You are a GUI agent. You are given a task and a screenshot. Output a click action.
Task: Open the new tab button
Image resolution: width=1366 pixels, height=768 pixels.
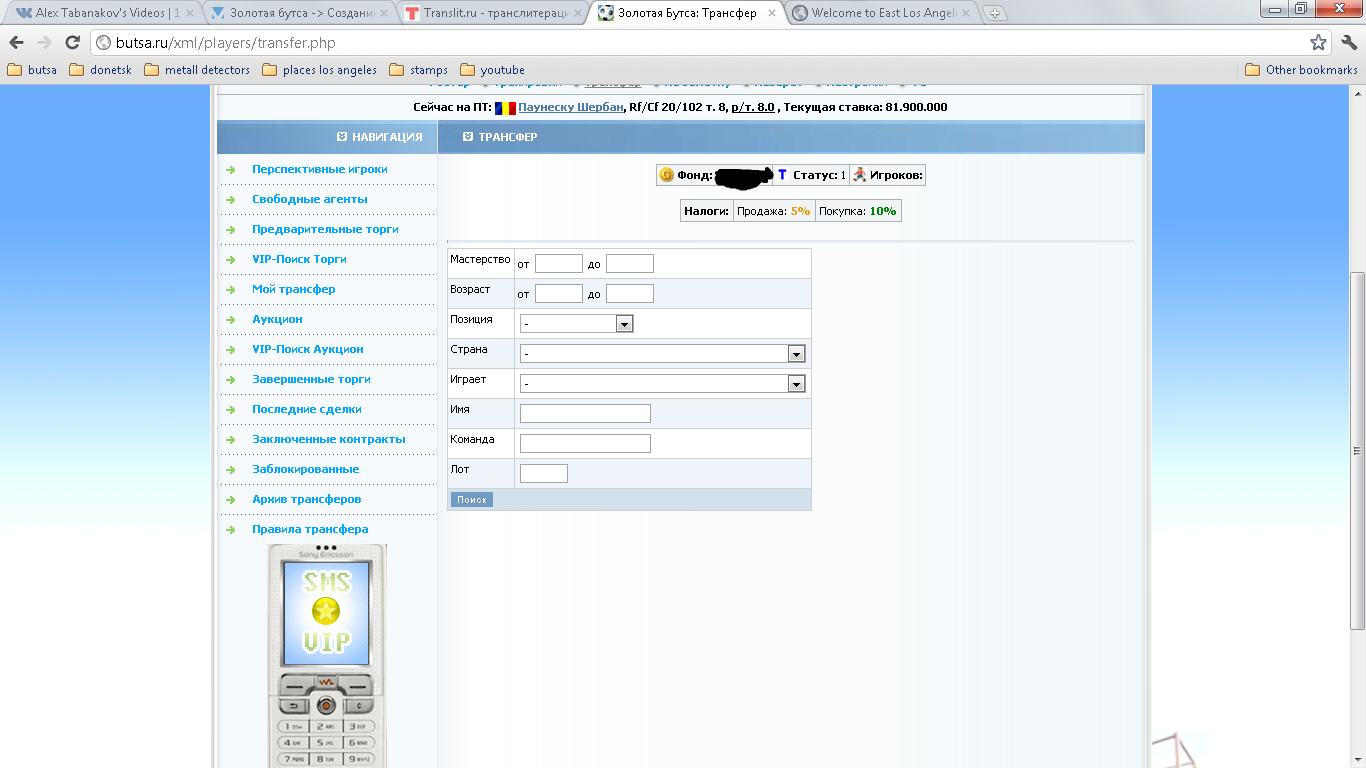[x=994, y=14]
